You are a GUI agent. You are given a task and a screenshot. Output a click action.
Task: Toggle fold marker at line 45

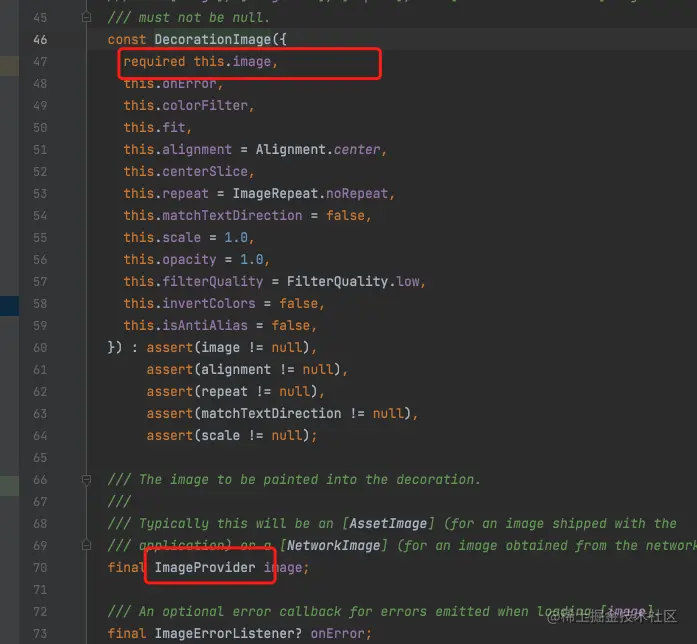click(86, 17)
